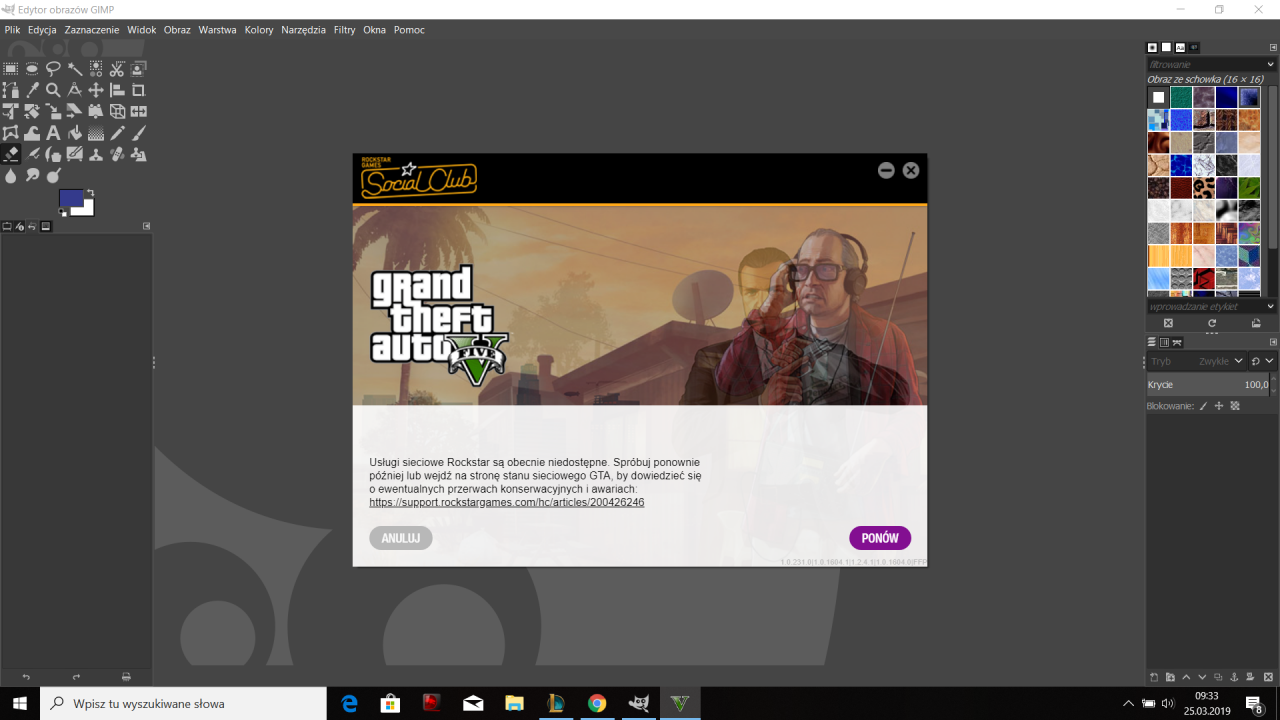Open the Plik menu
The image size is (1280, 720).
point(12,30)
